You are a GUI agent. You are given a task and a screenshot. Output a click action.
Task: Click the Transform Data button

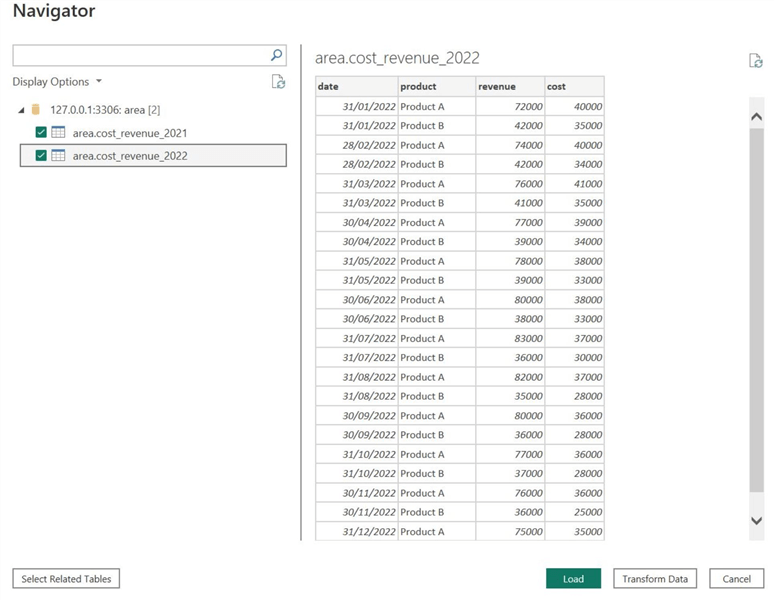click(655, 579)
